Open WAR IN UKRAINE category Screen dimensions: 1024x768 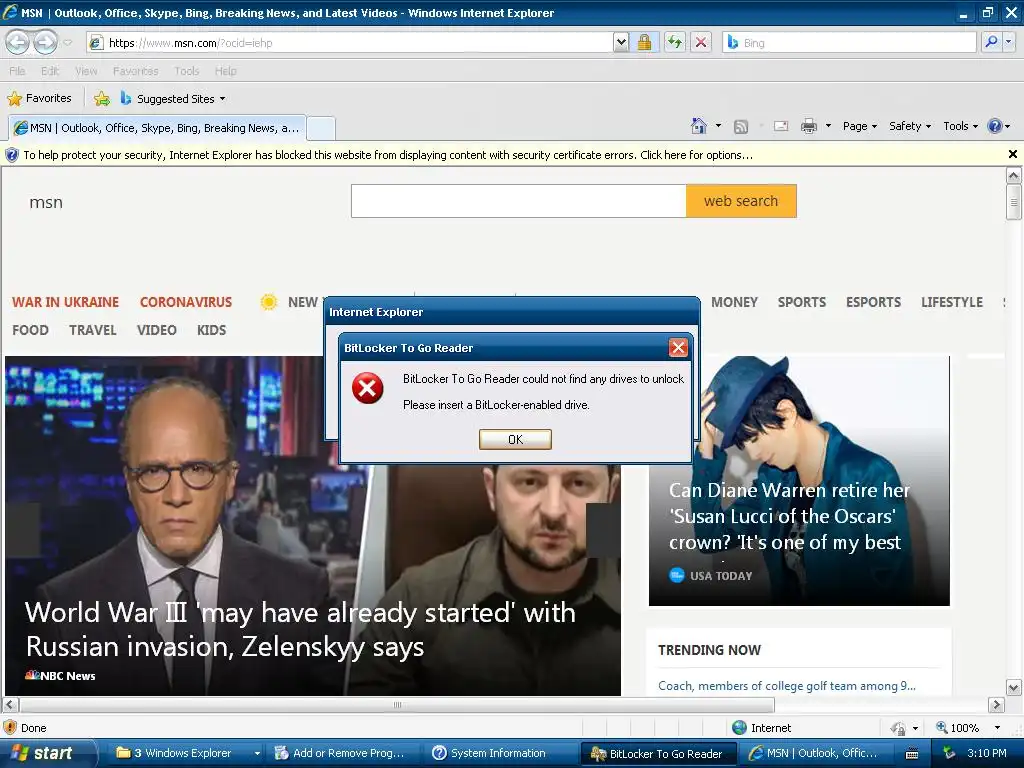click(x=65, y=302)
